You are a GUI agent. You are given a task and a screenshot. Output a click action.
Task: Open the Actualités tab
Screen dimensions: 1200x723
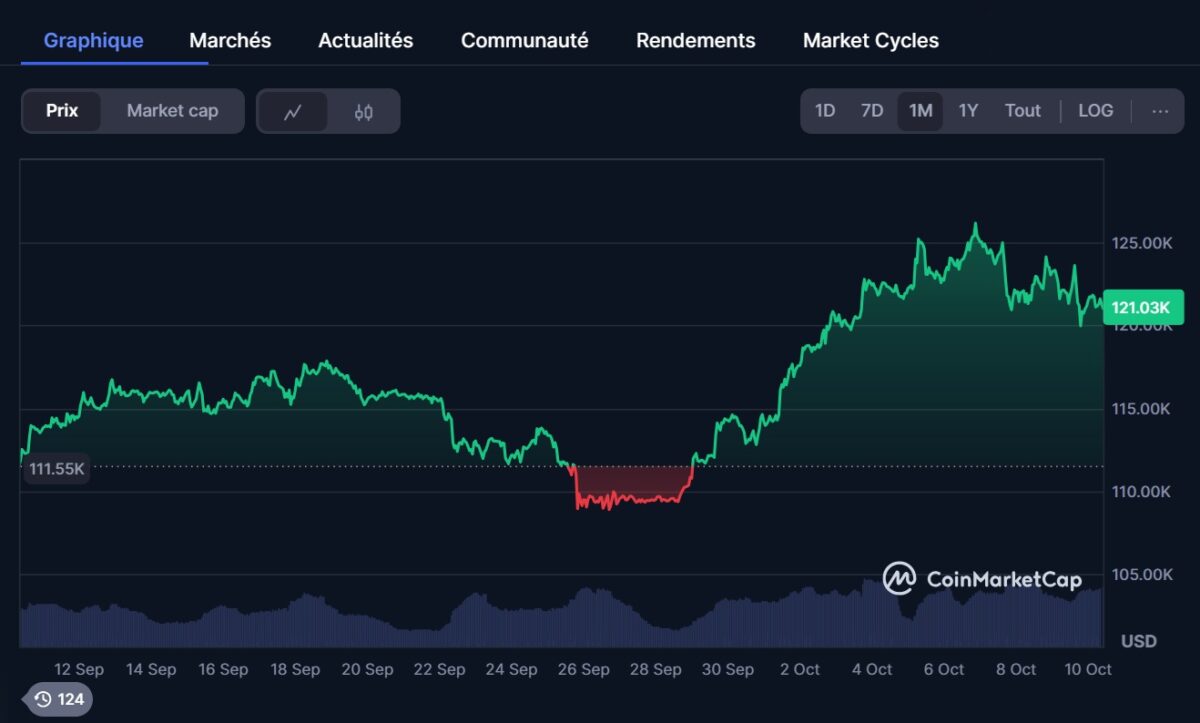point(365,41)
